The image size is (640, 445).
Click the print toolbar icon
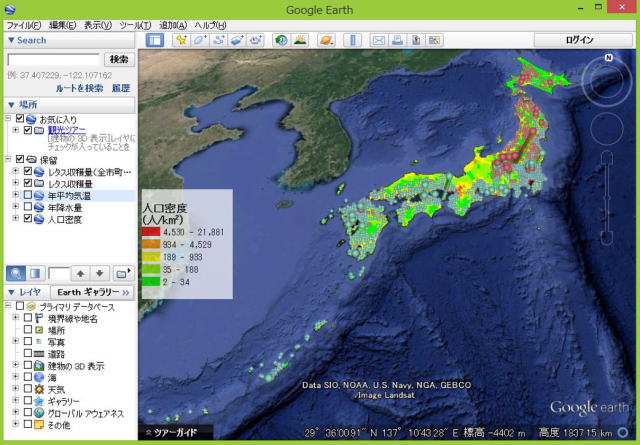(x=397, y=40)
